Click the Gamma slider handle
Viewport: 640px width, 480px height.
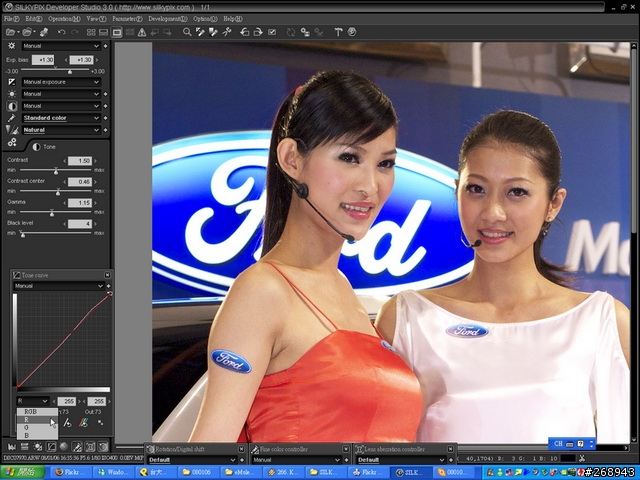pos(52,213)
